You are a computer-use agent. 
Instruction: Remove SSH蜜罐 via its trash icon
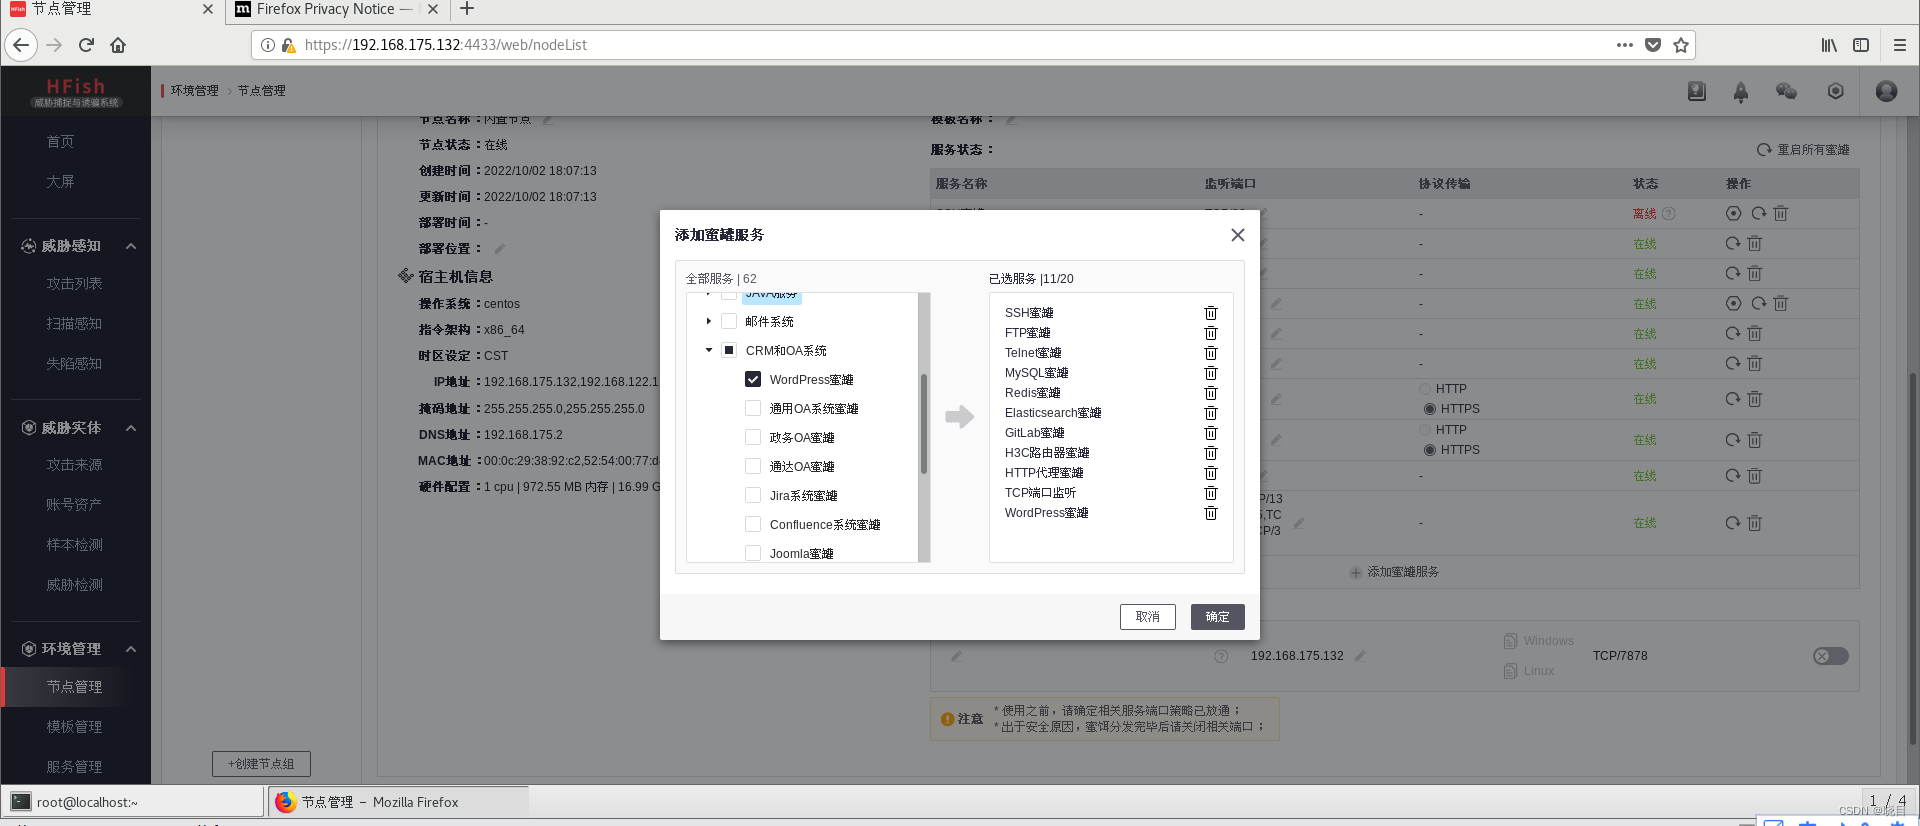click(x=1210, y=313)
